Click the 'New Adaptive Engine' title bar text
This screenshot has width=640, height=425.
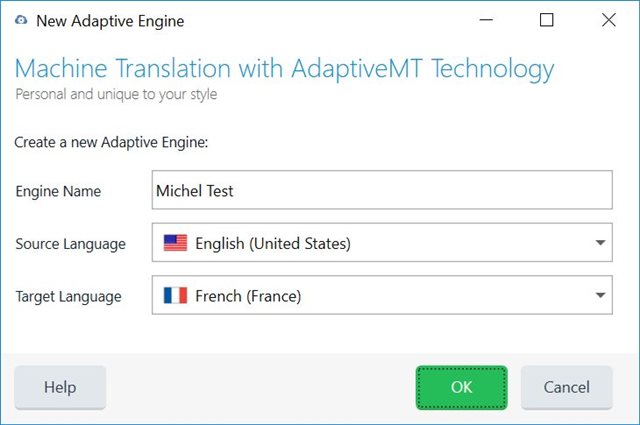pyautogui.click(x=110, y=20)
